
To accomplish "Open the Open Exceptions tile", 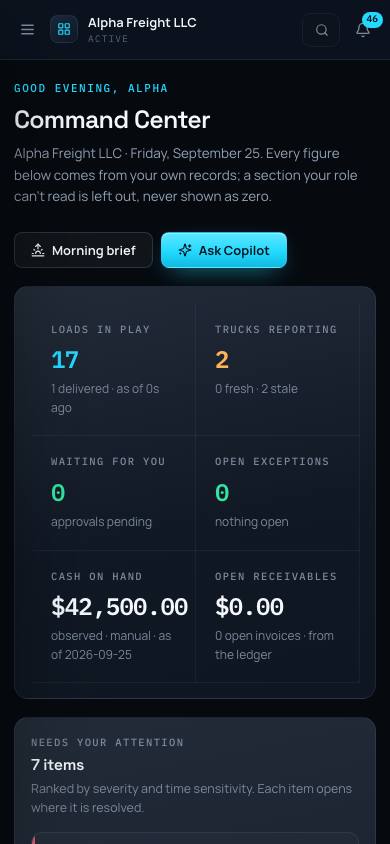I will pos(277,493).
